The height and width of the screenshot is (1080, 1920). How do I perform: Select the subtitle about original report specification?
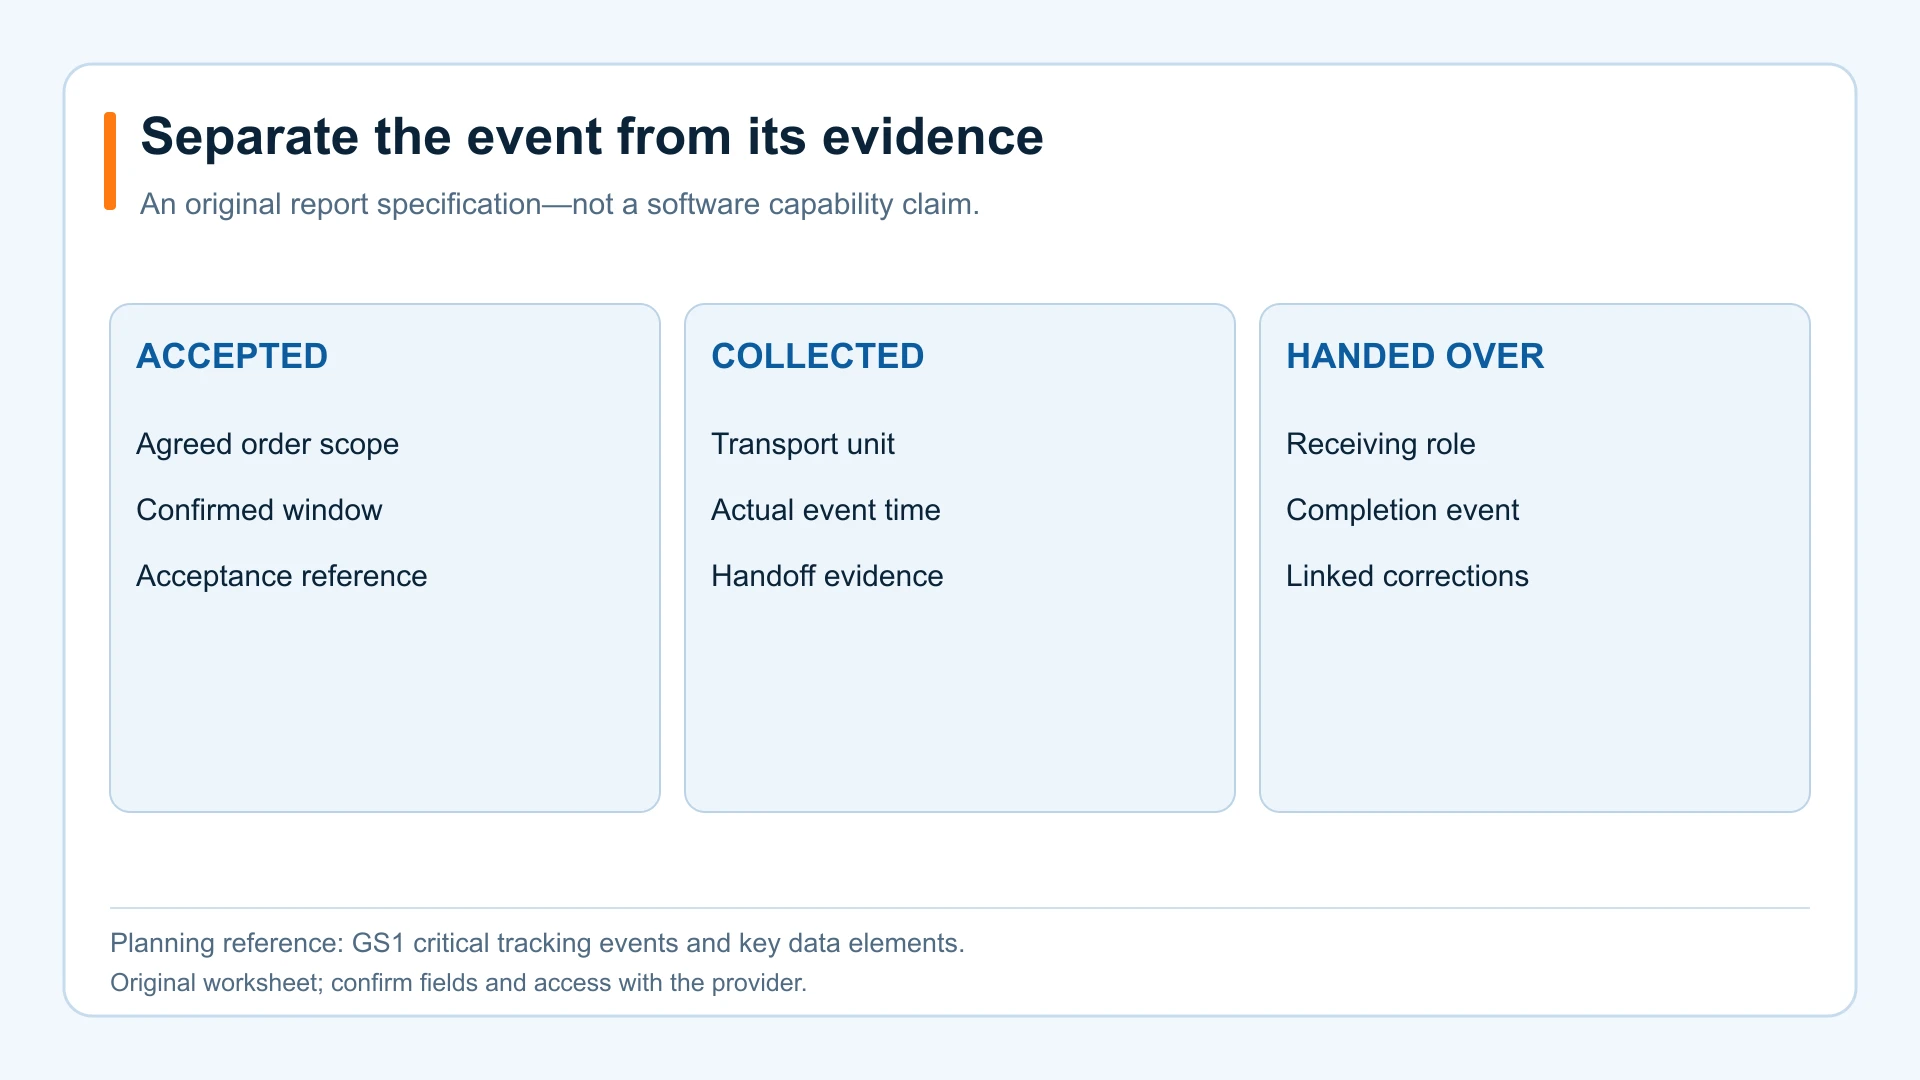(x=559, y=204)
